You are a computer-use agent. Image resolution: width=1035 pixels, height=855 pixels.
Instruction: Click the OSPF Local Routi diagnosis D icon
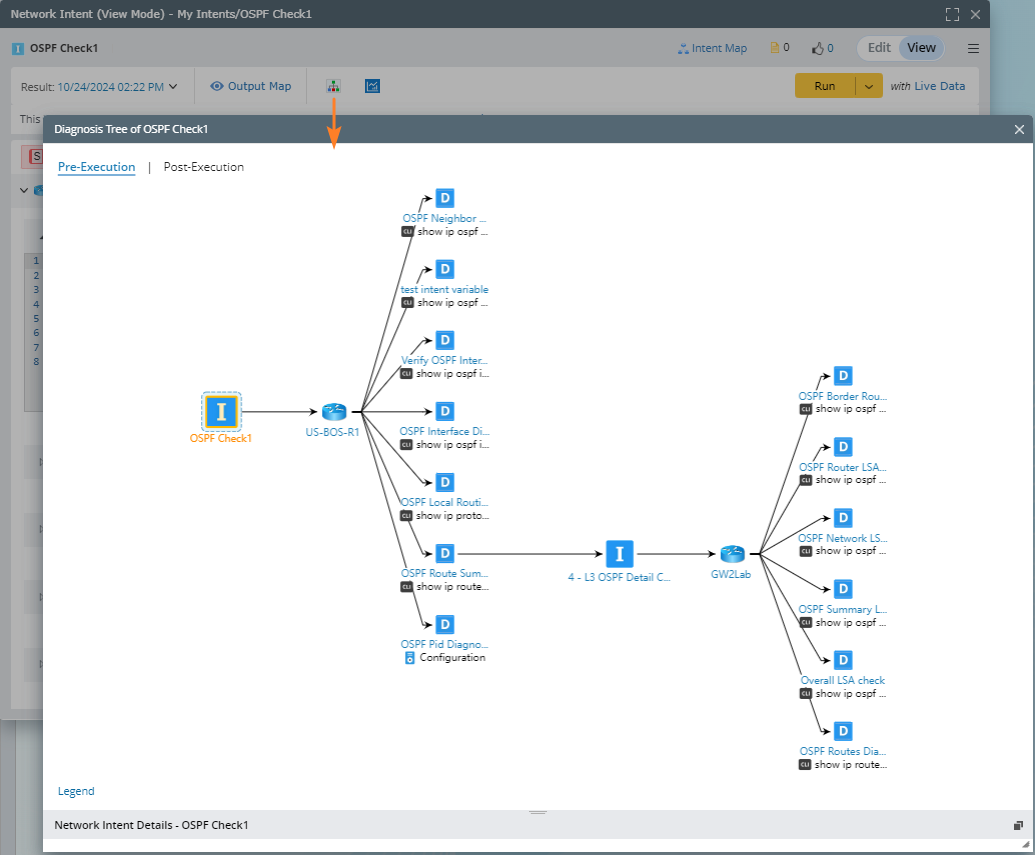pyautogui.click(x=445, y=483)
